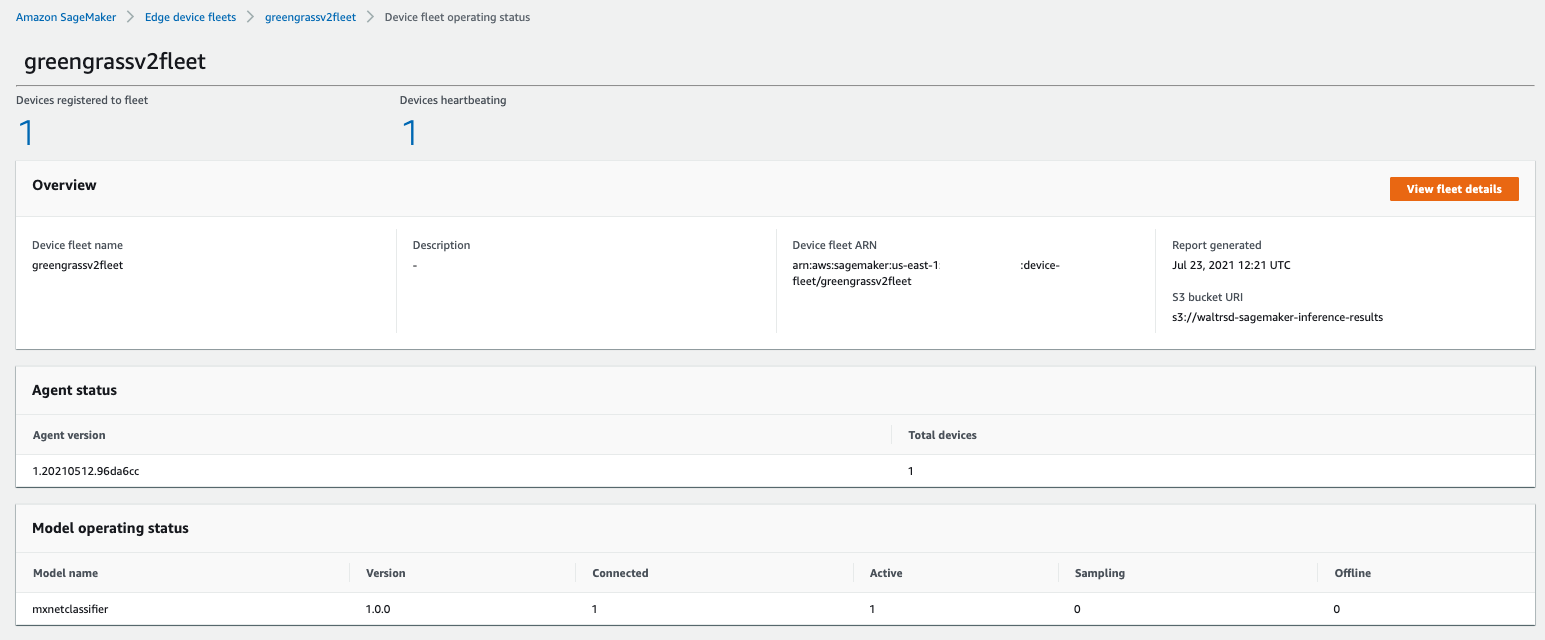Select the fleet name value under Device fleet name
1545x640 pixels.
tap(78, 265)
